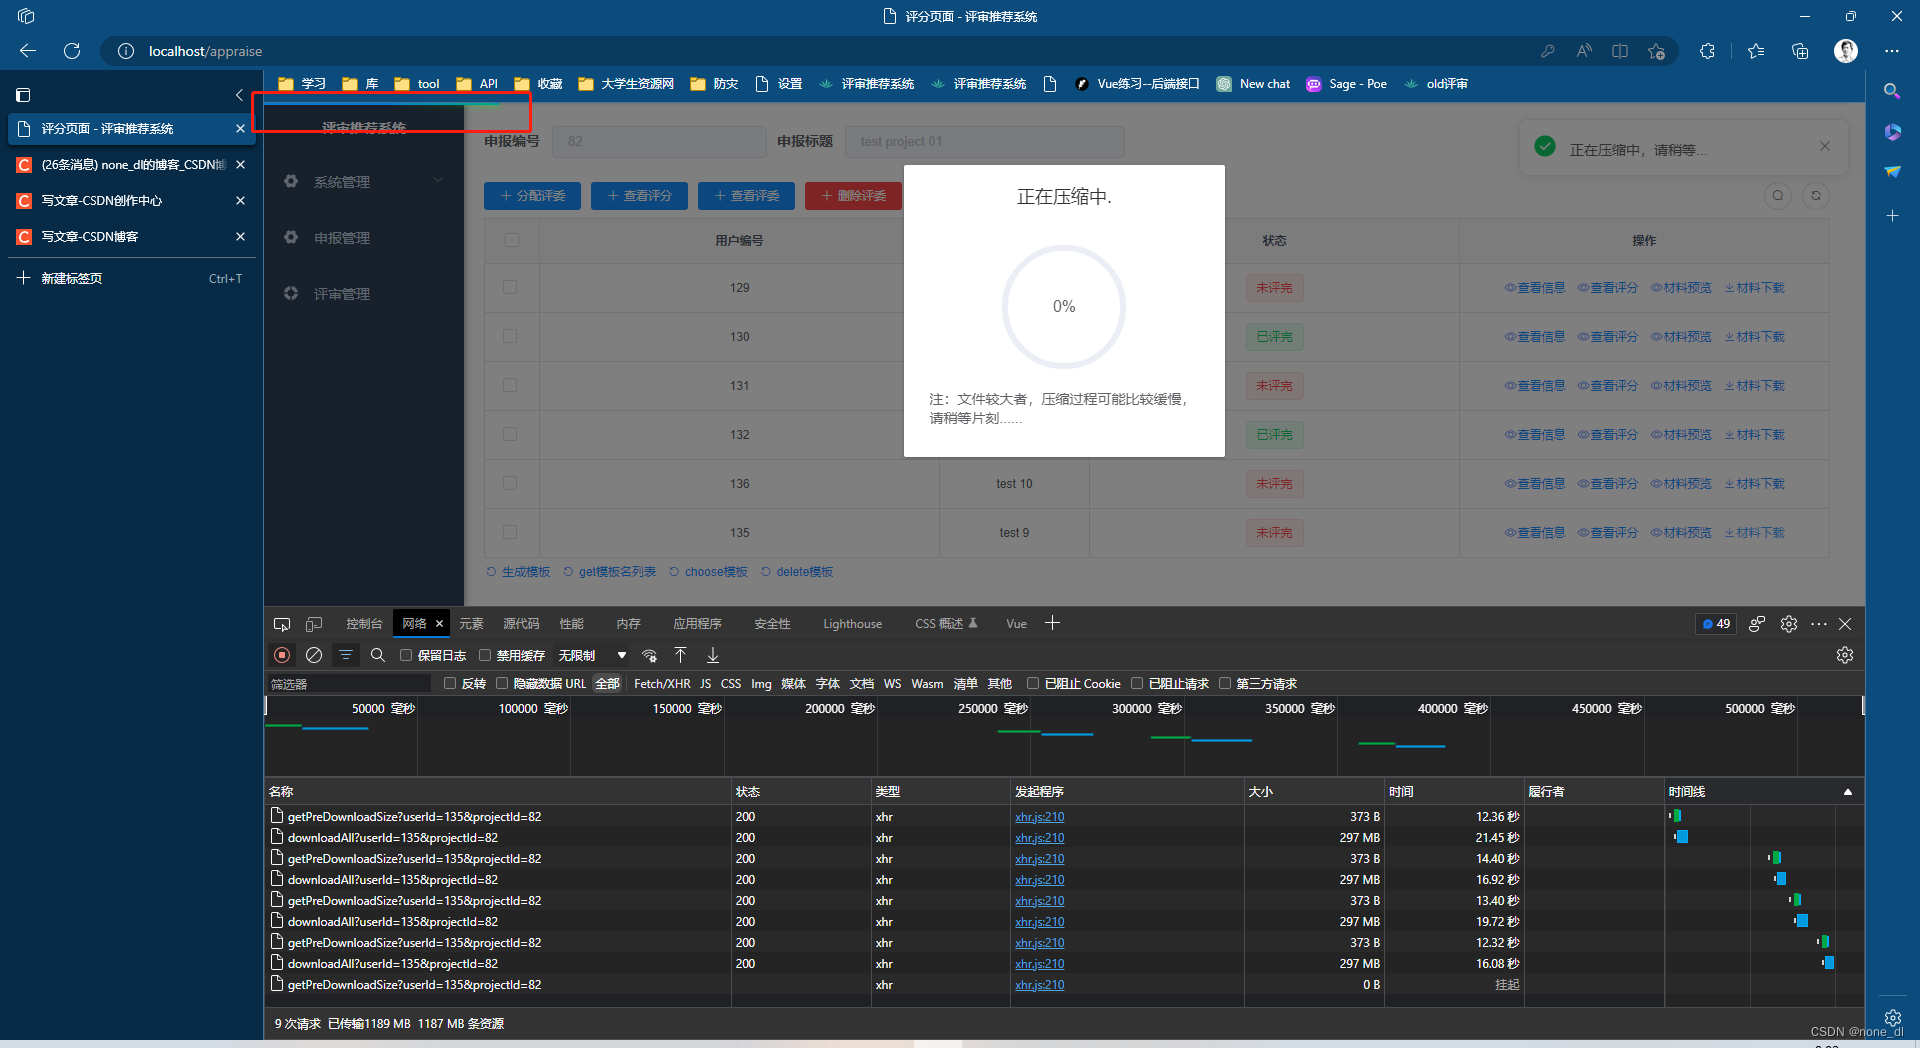
Task: Enable the preserve log checkbox
Action: (406, 656)
